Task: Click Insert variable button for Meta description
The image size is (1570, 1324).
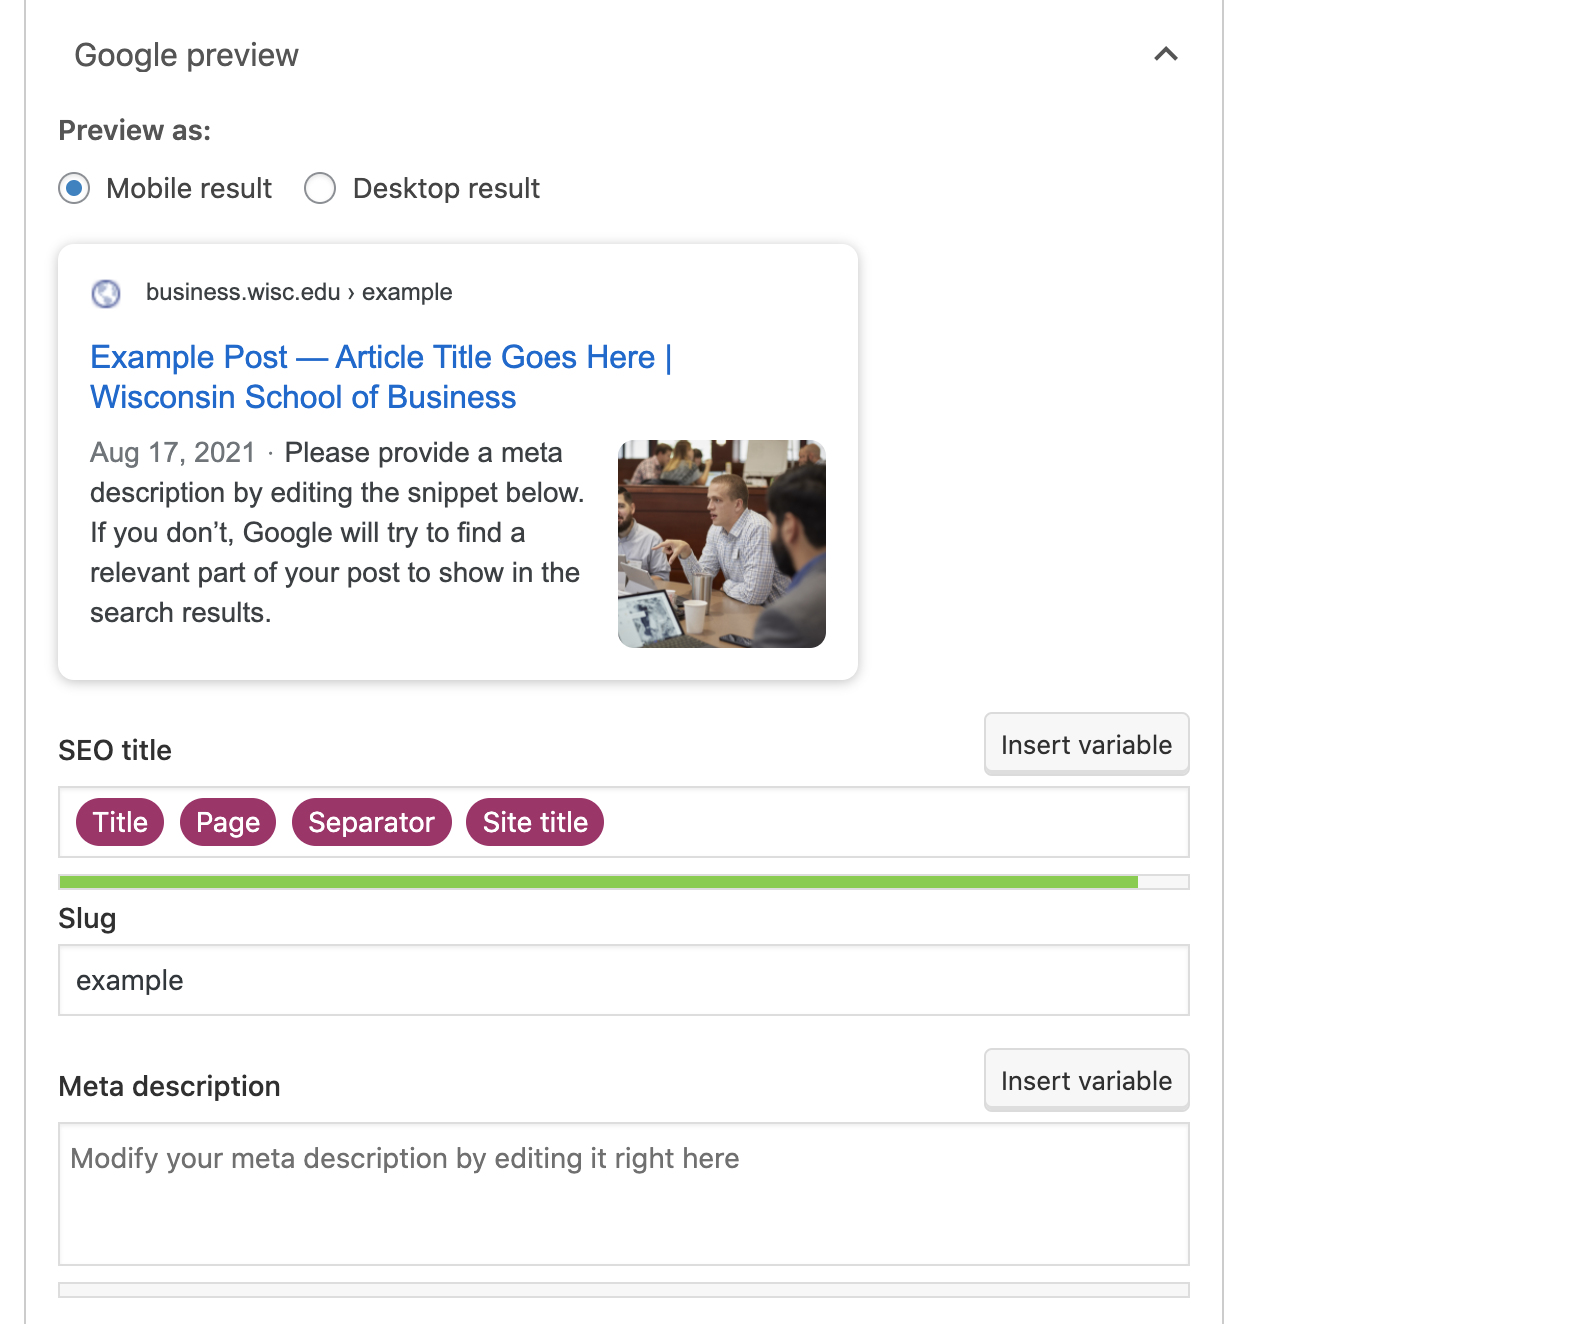Action: [x=1086, y=1080]
